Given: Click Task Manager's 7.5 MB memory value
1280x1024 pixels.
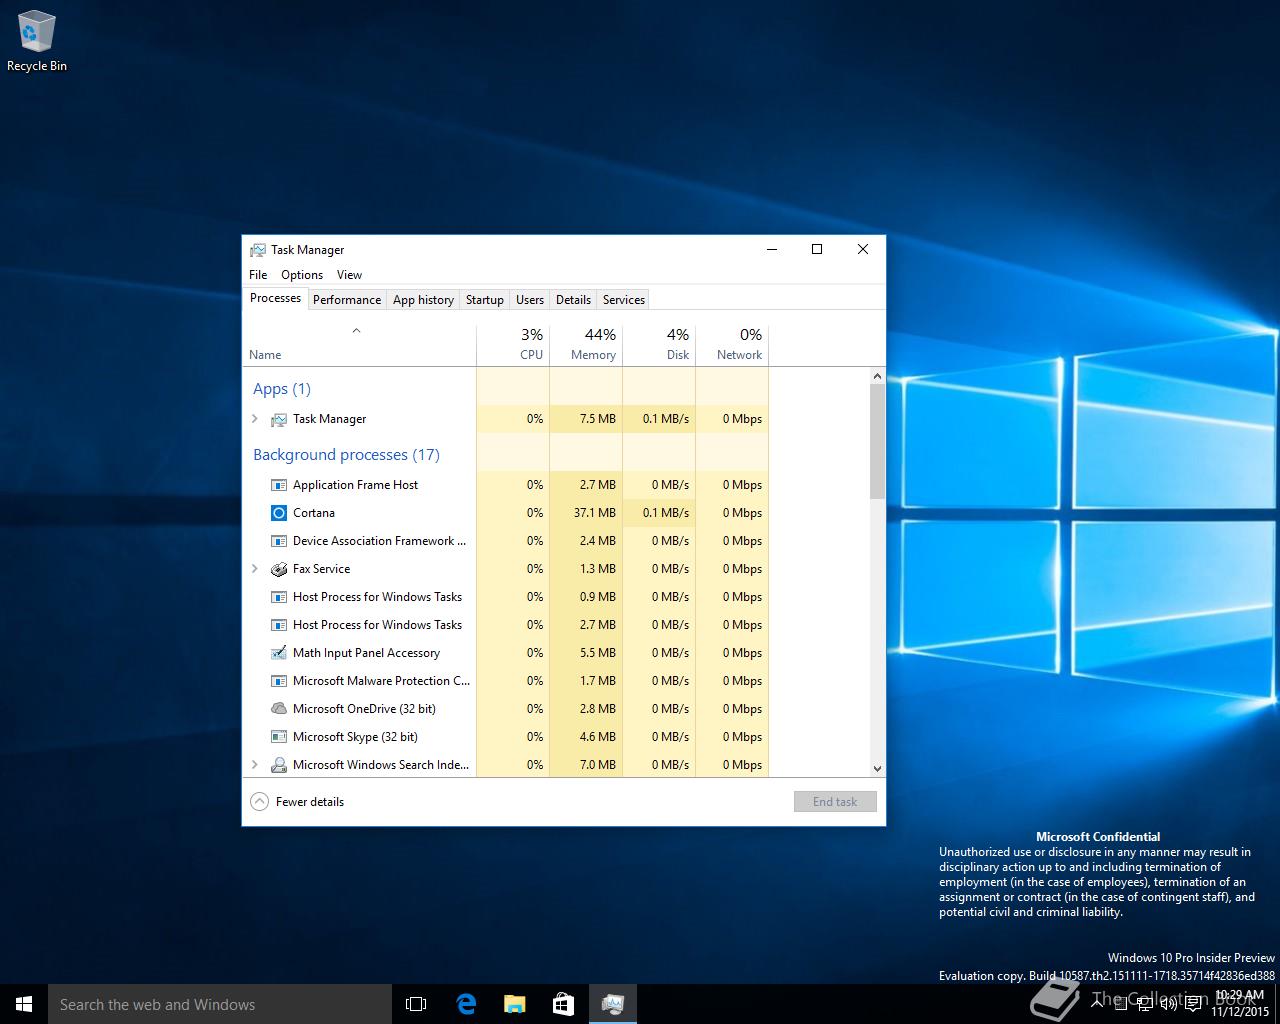Looking at the screenshot, I should point(598,419).
